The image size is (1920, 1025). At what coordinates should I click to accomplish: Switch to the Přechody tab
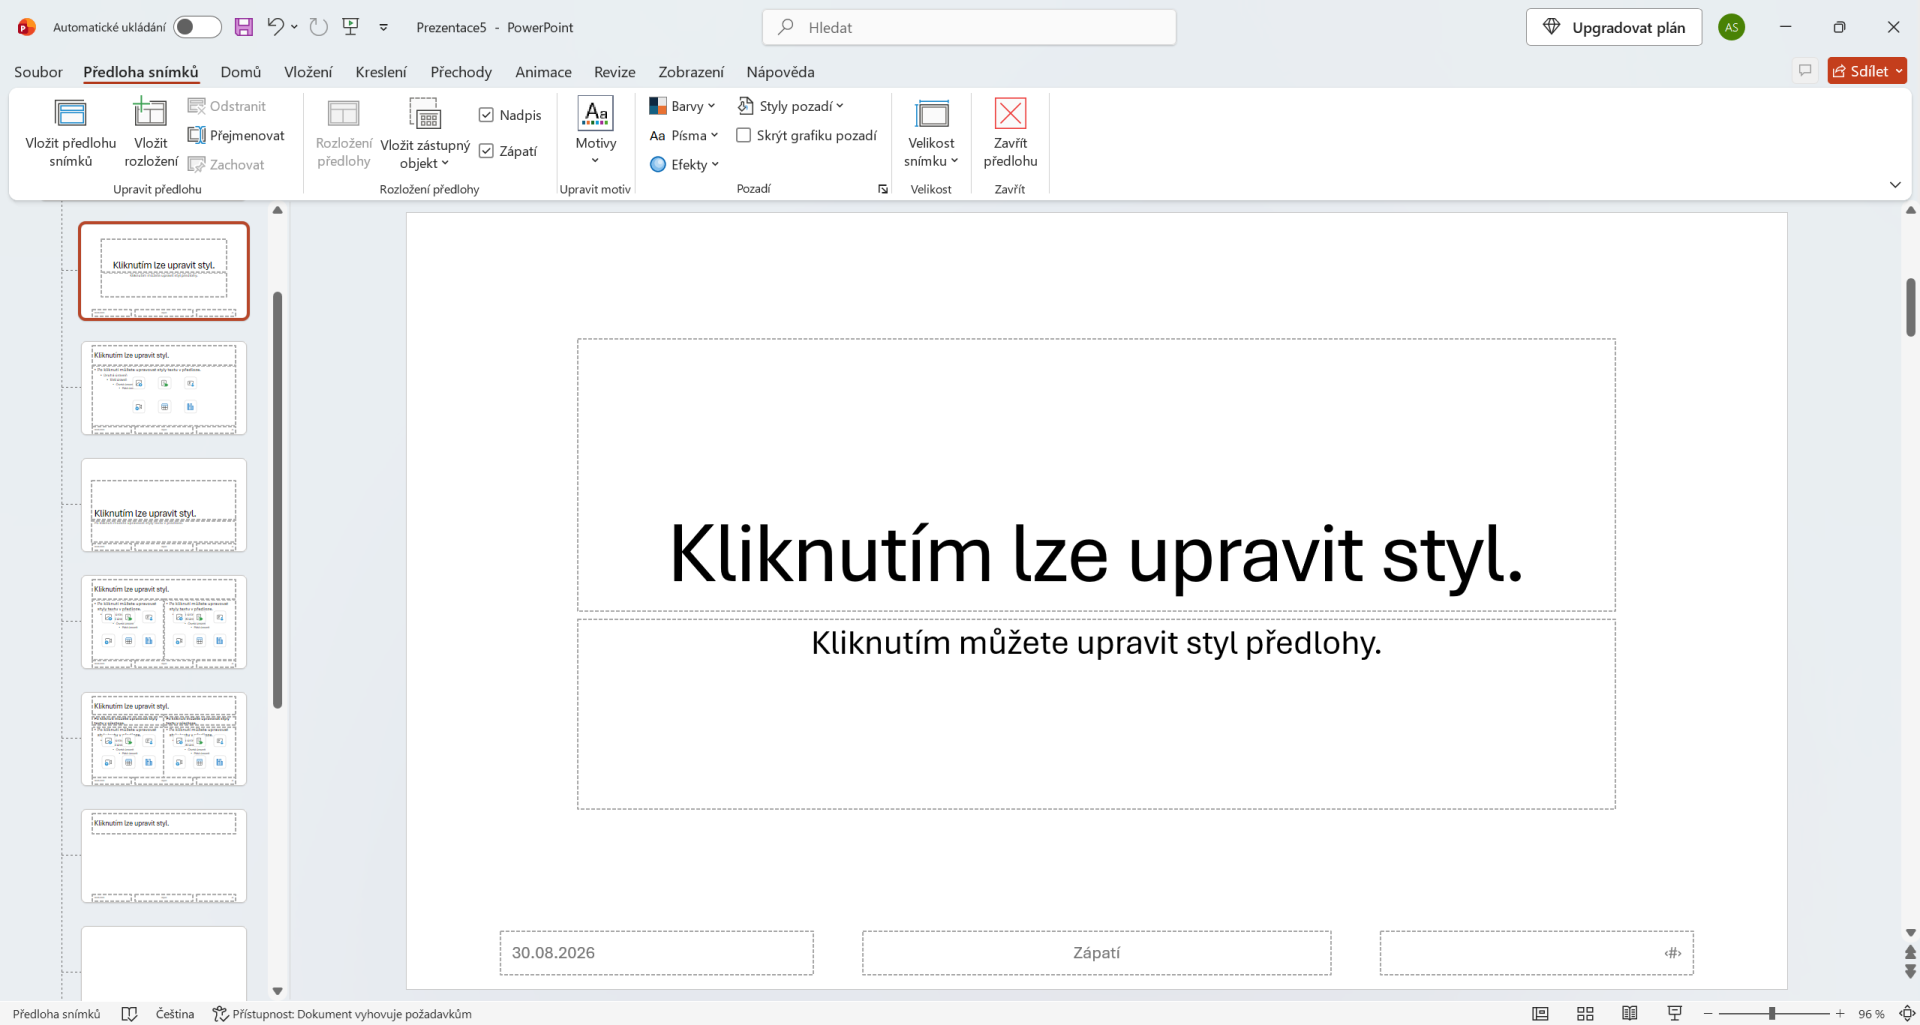[461, 72]
